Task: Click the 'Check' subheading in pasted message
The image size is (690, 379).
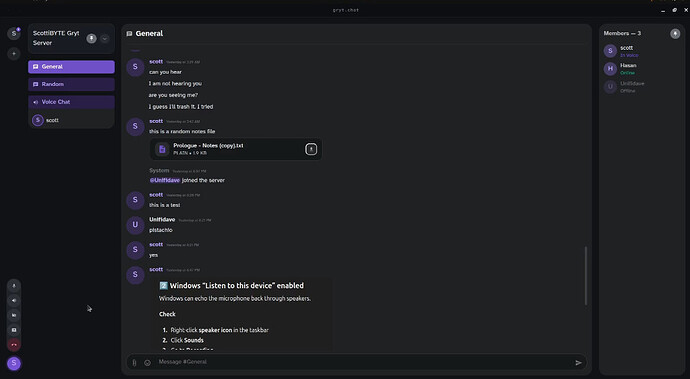Action: (167, 314)
